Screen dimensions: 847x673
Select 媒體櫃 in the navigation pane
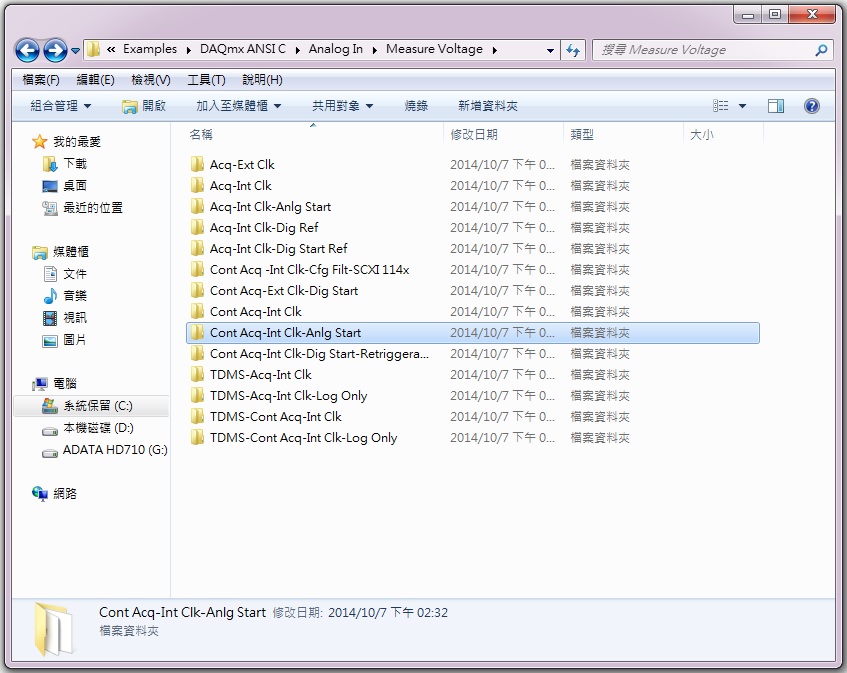71,251
